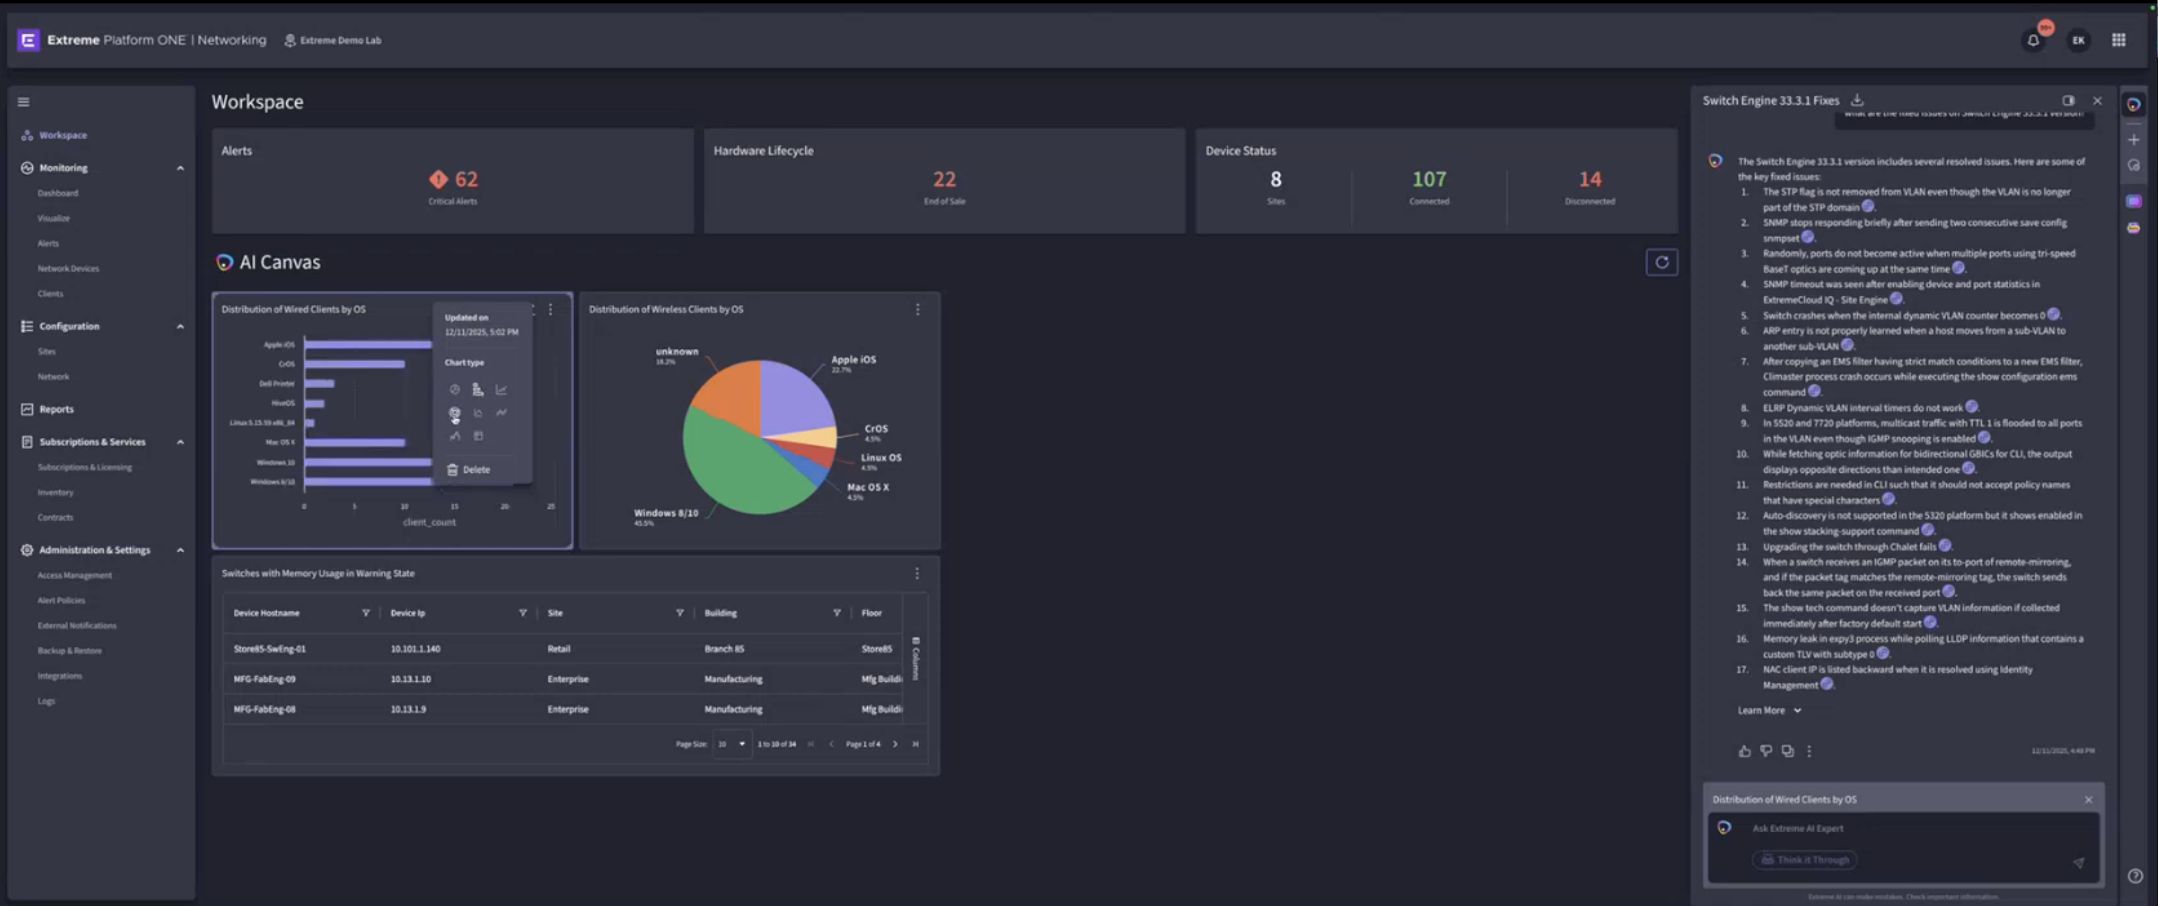
Task: Download the Switch Engine 33.3.1 Fixes chat
Action: 1857,100
